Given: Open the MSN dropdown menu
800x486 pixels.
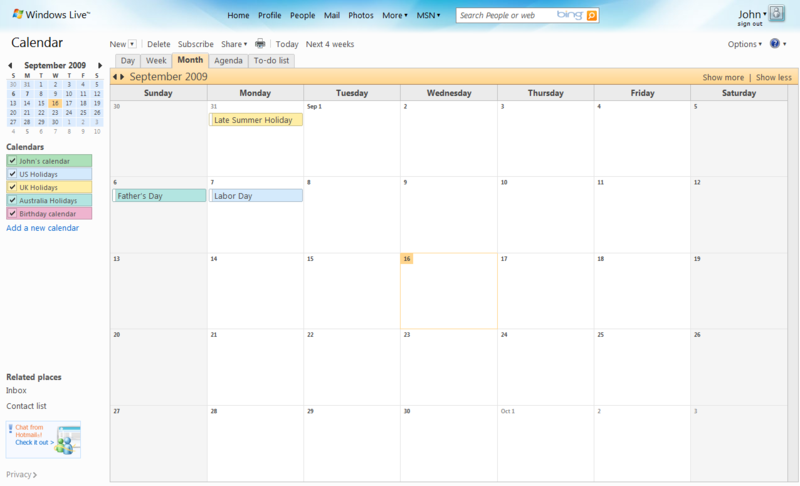Looking at the screenshot, I should tap(428, 15).
